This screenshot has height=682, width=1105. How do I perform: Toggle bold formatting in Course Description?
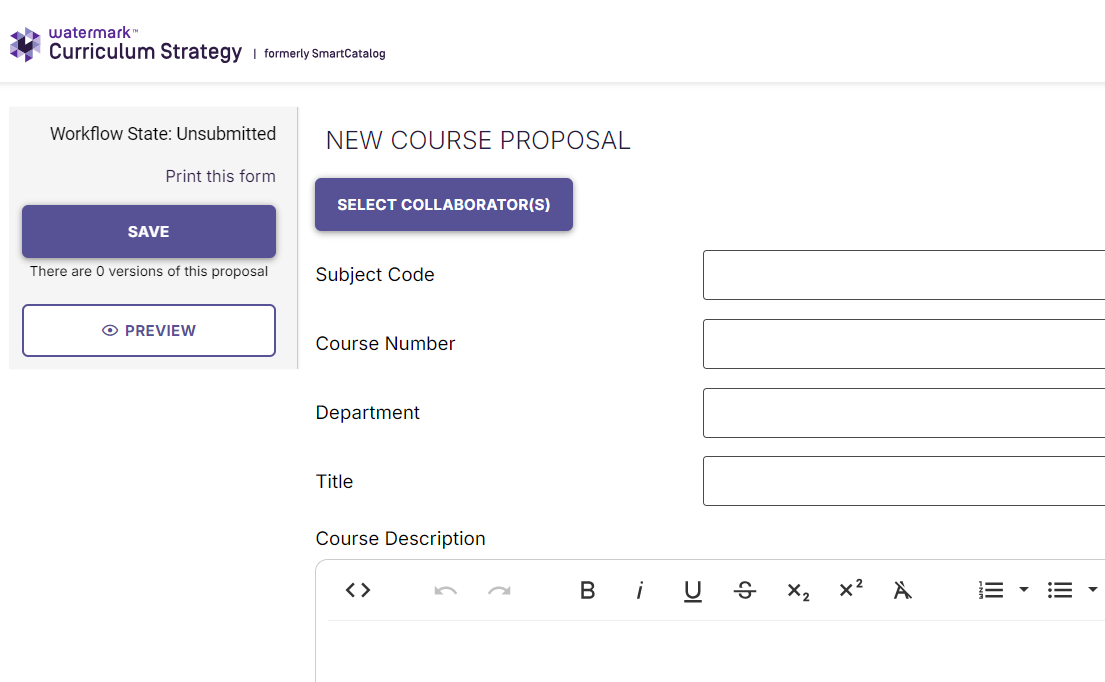[587, 590]
